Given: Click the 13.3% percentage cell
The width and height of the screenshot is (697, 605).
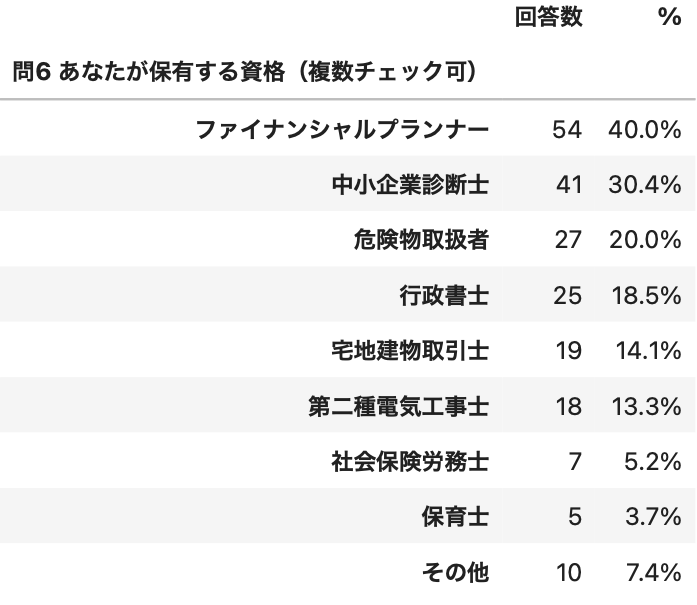Looking at the screenshot, I should (x=646, y=406).
